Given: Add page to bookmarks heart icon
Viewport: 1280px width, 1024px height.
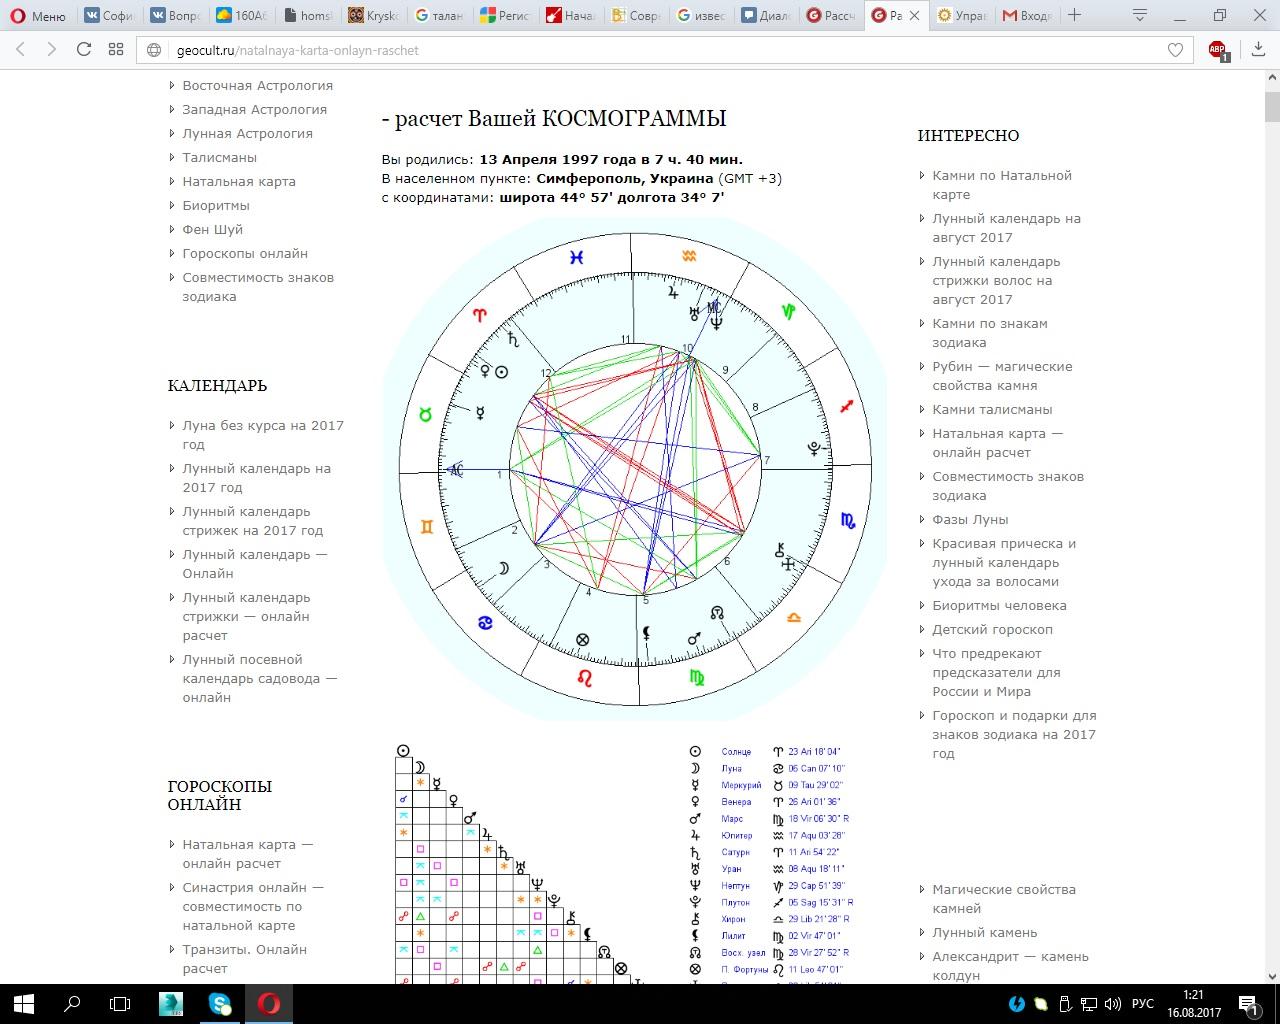Looking at the screenshot, I should pos(1175,50).
